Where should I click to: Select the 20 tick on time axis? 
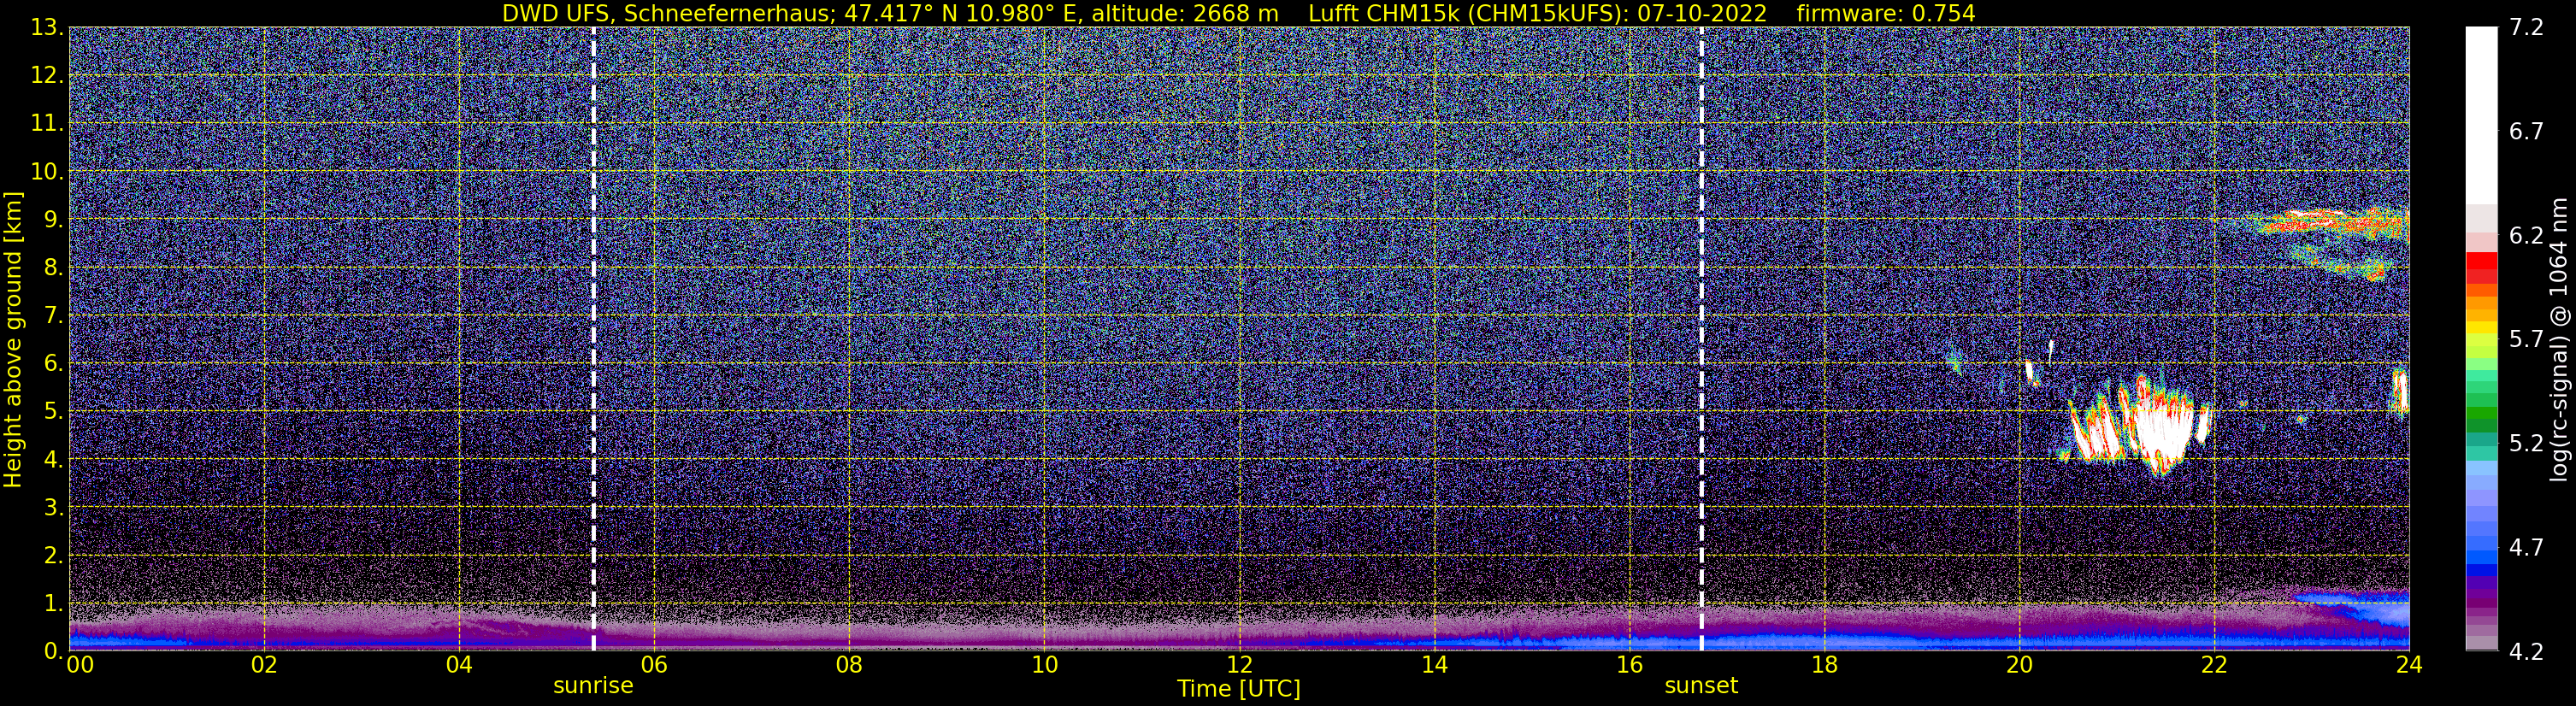coord(2019,665)
